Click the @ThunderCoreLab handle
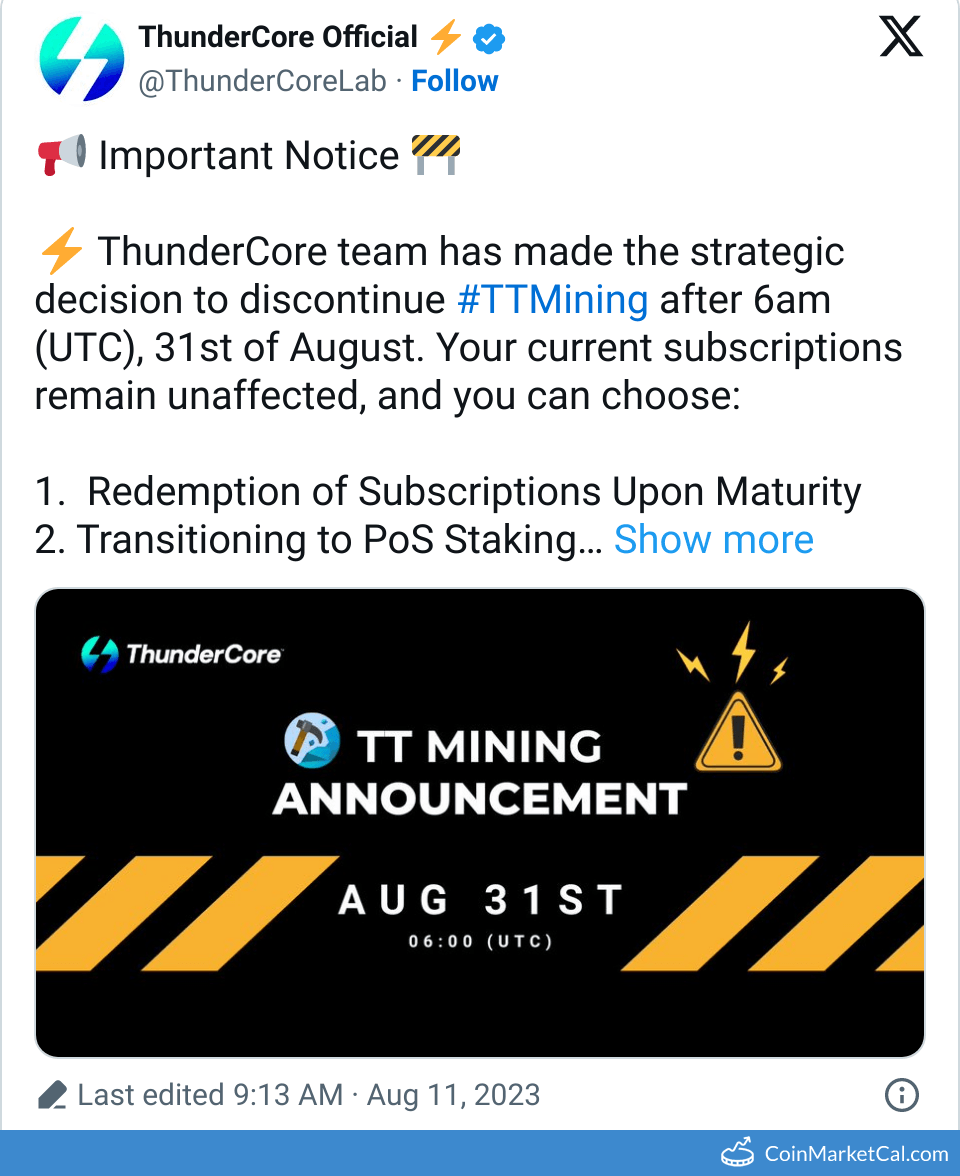Screen dimensions: 960x1176 (x=262, y=81)
